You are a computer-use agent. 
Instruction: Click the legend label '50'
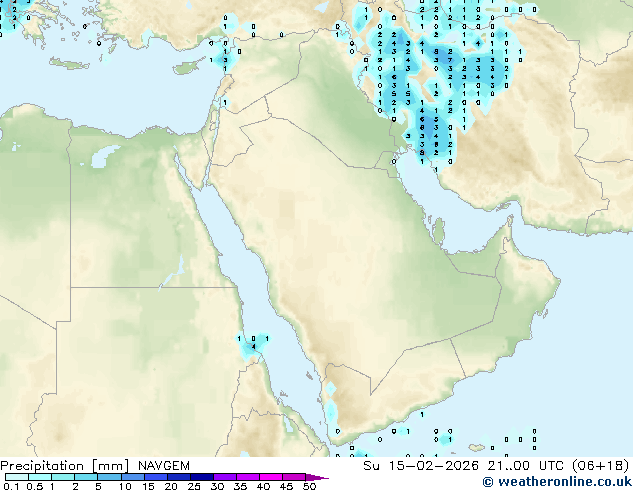310,486
